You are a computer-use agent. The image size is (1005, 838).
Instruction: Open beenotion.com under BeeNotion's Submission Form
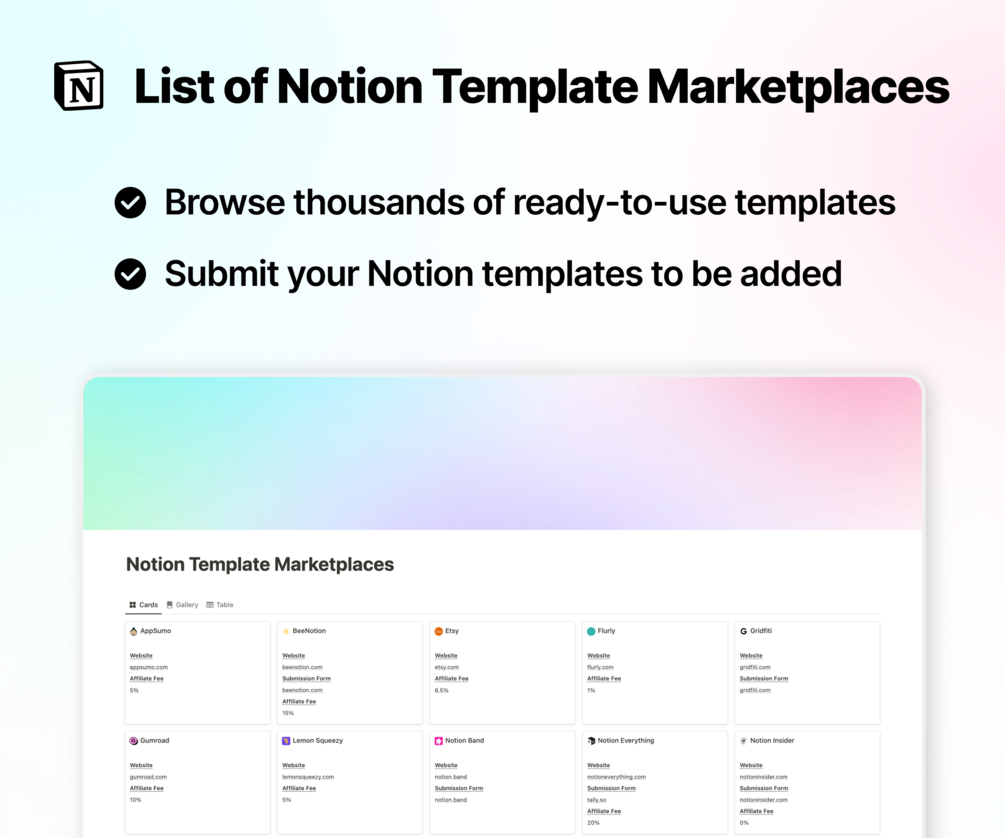pos(303,690)
